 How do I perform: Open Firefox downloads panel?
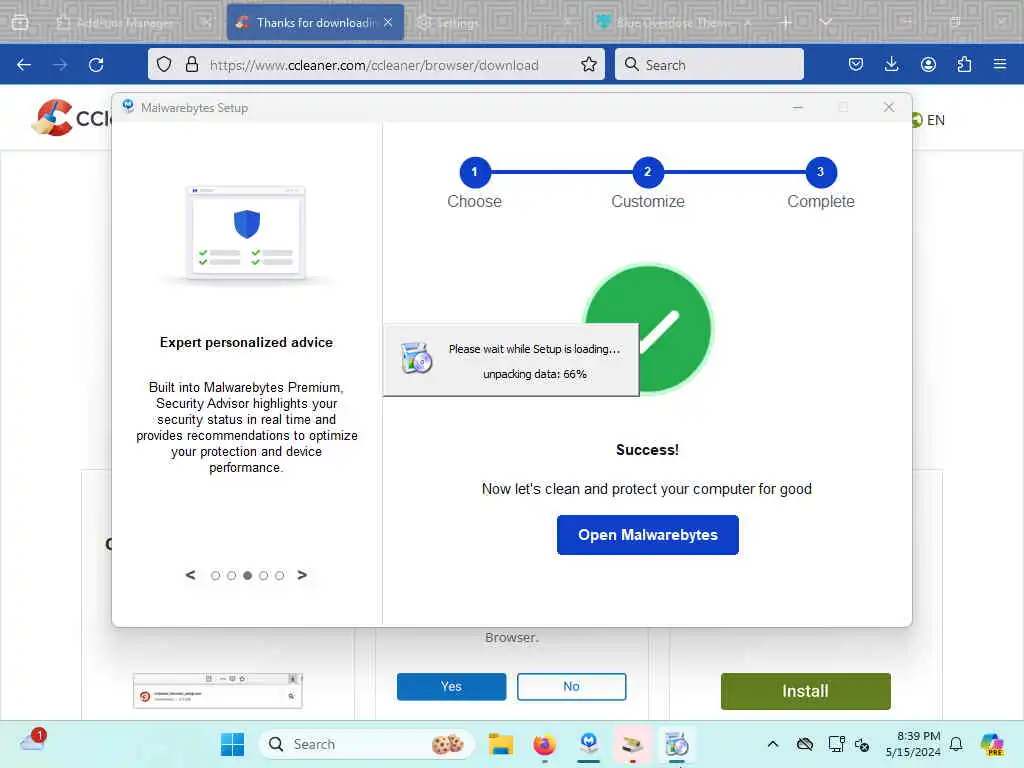click(x=891, y=65)
